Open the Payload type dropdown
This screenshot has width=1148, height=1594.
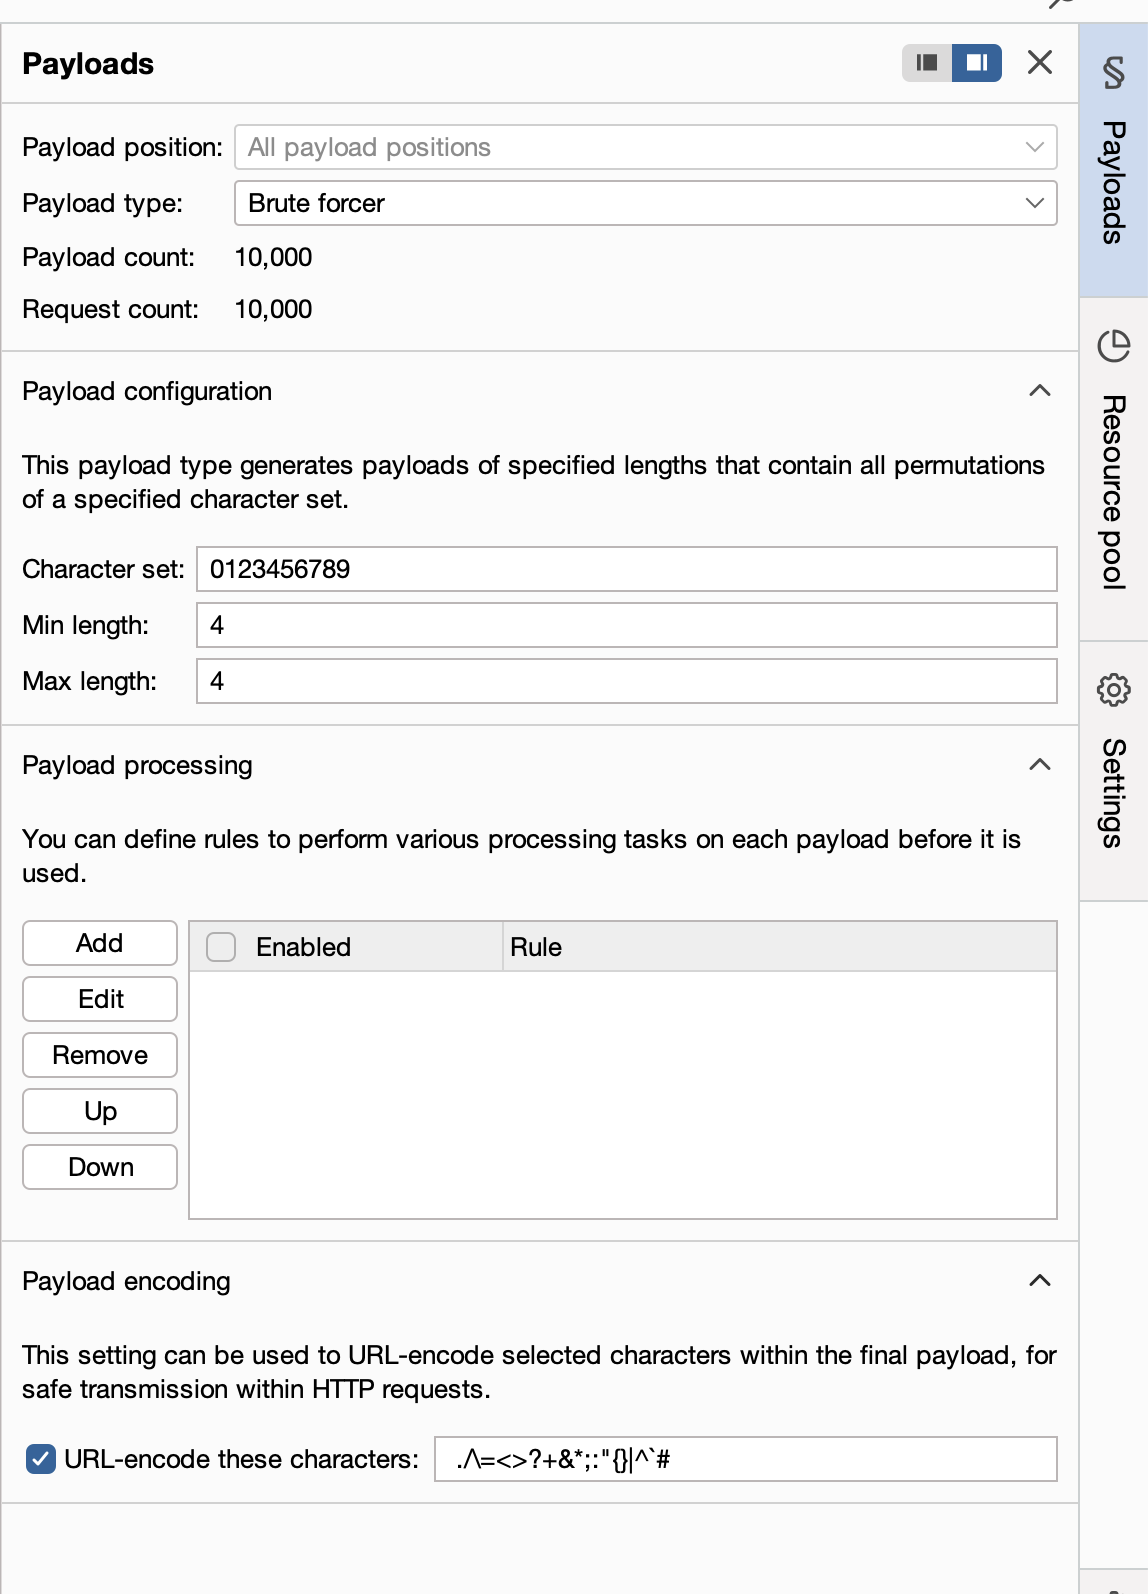[x=646, y=203]
